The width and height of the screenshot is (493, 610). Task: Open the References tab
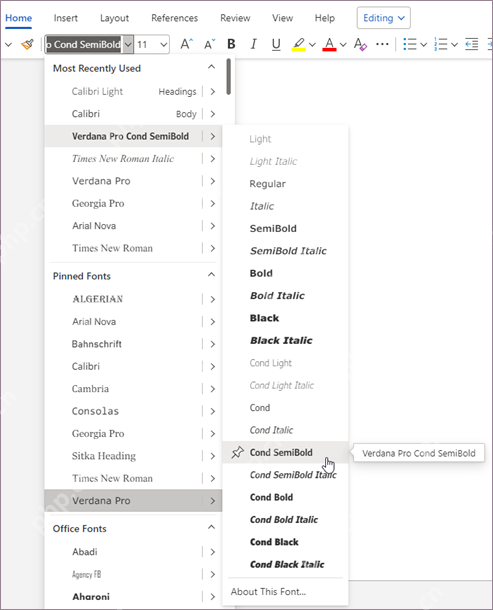pos(174,18)
